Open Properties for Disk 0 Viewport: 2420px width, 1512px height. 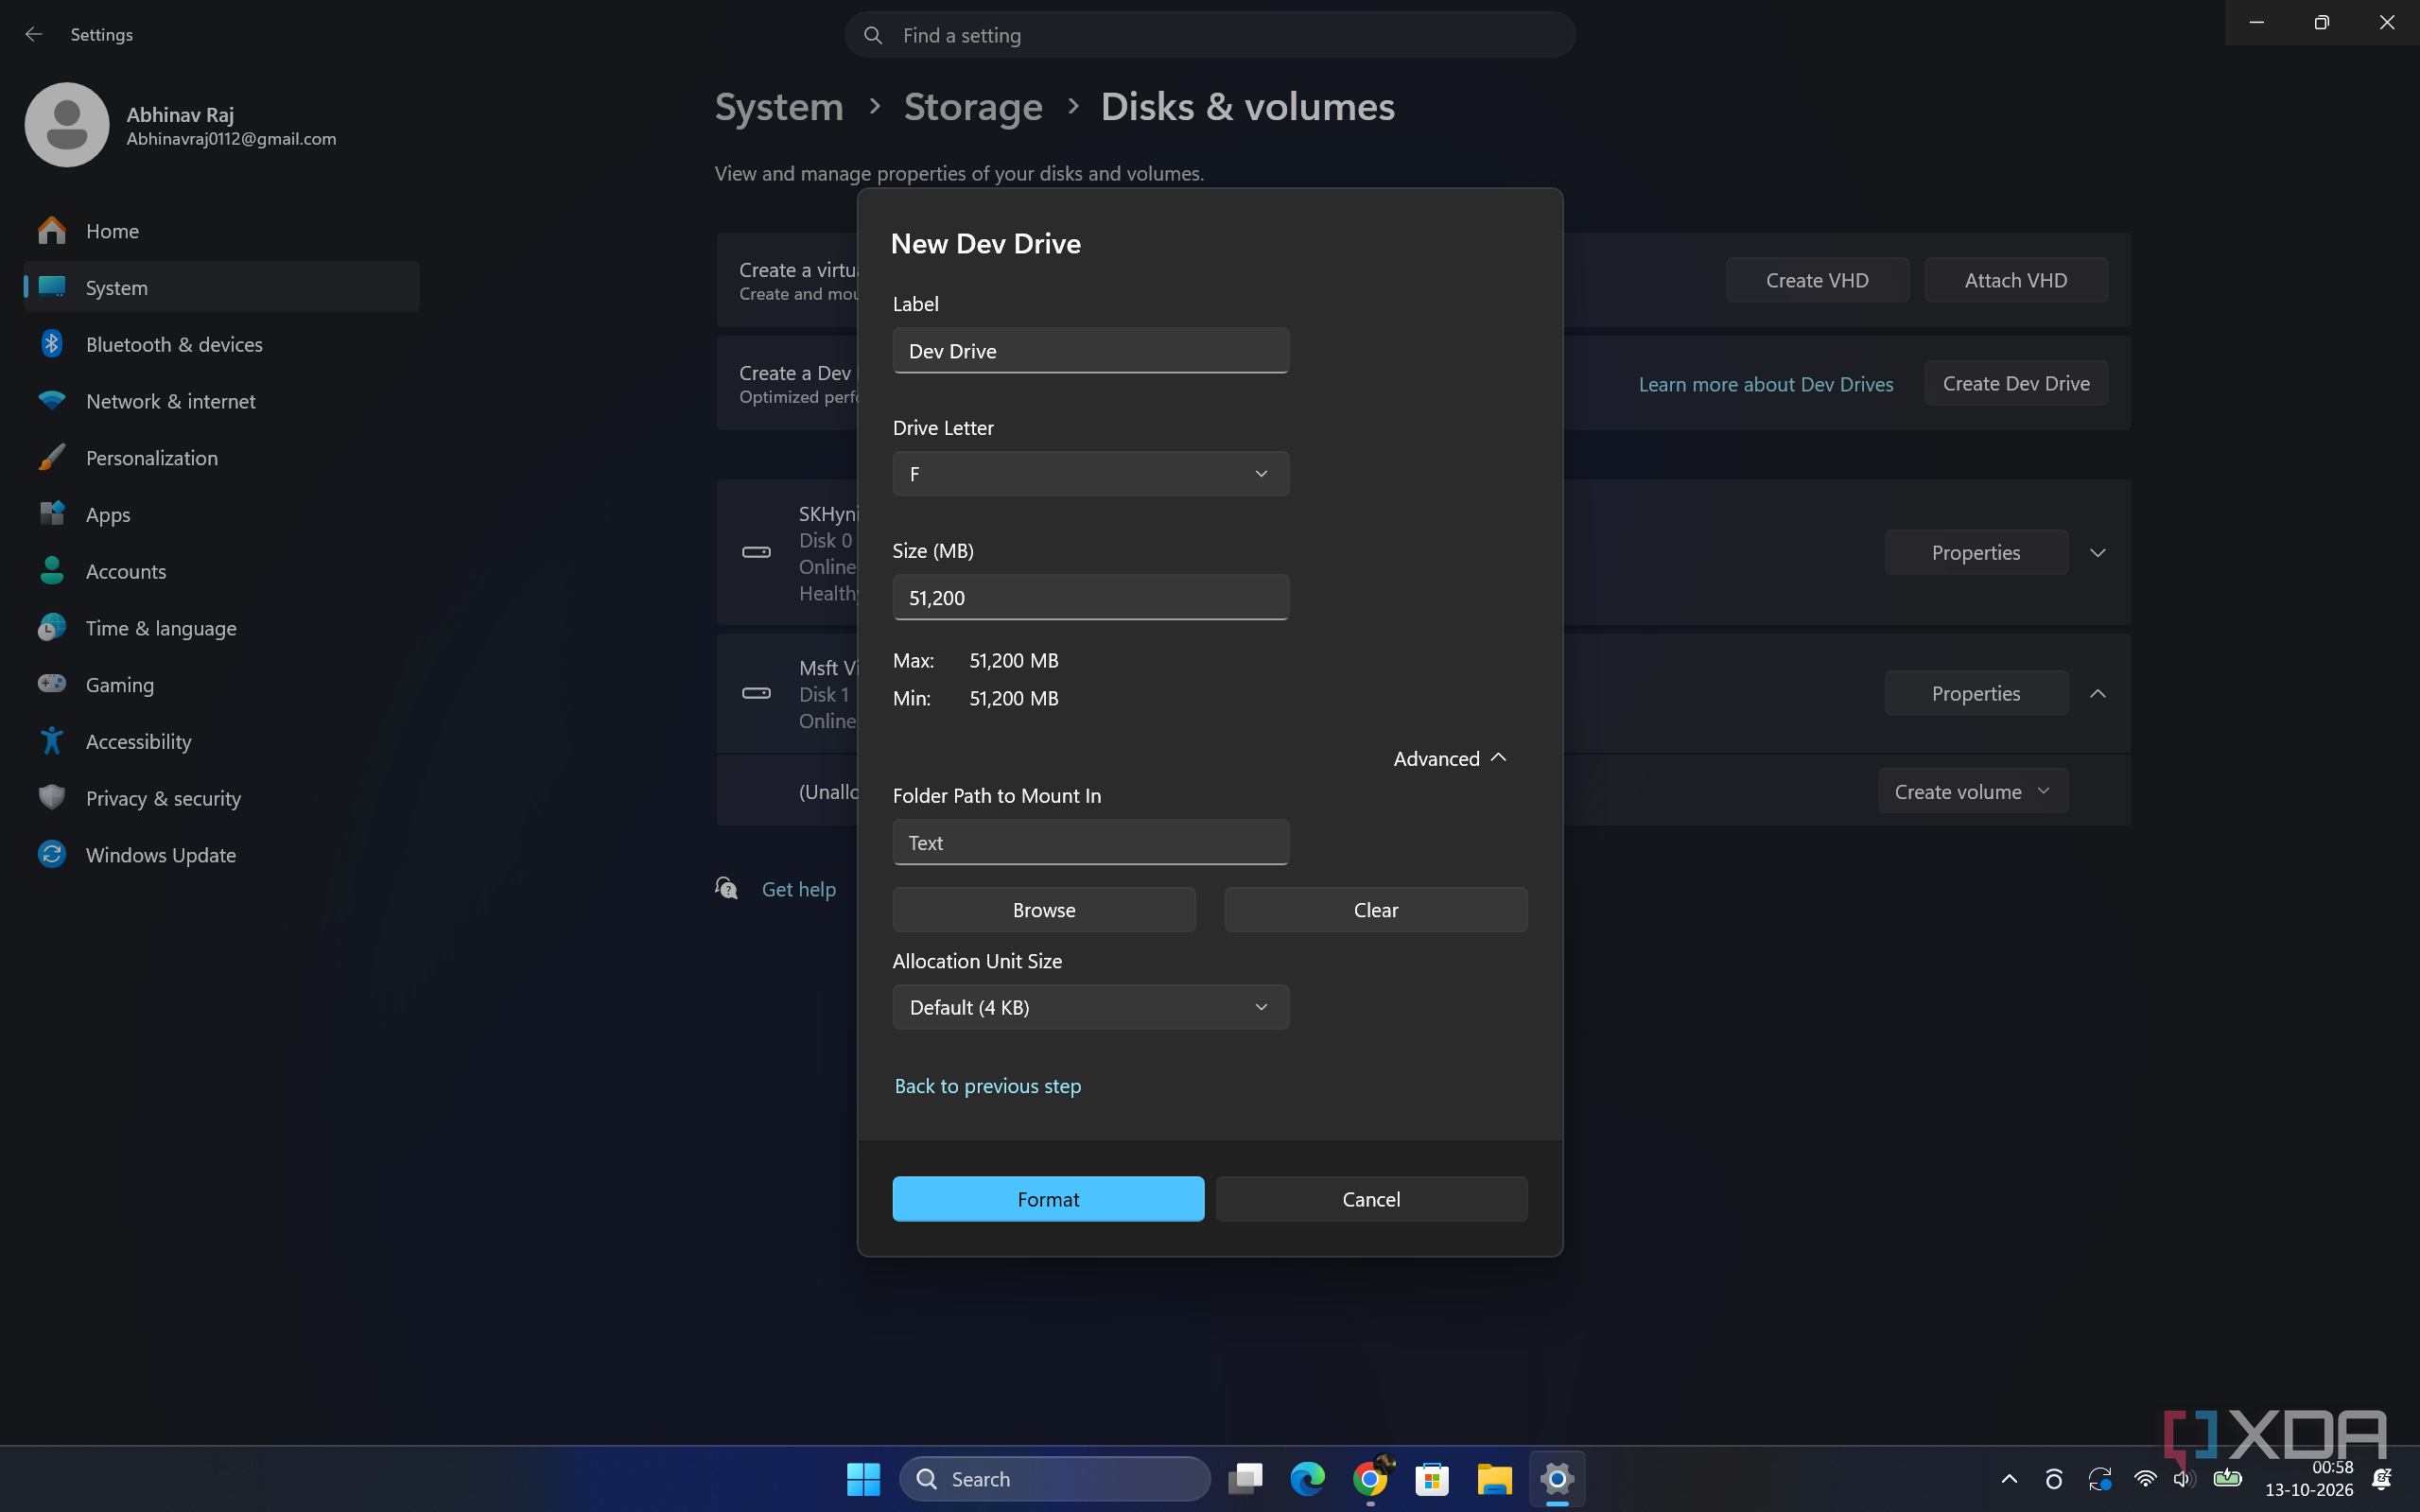[x=1976, y=552]
